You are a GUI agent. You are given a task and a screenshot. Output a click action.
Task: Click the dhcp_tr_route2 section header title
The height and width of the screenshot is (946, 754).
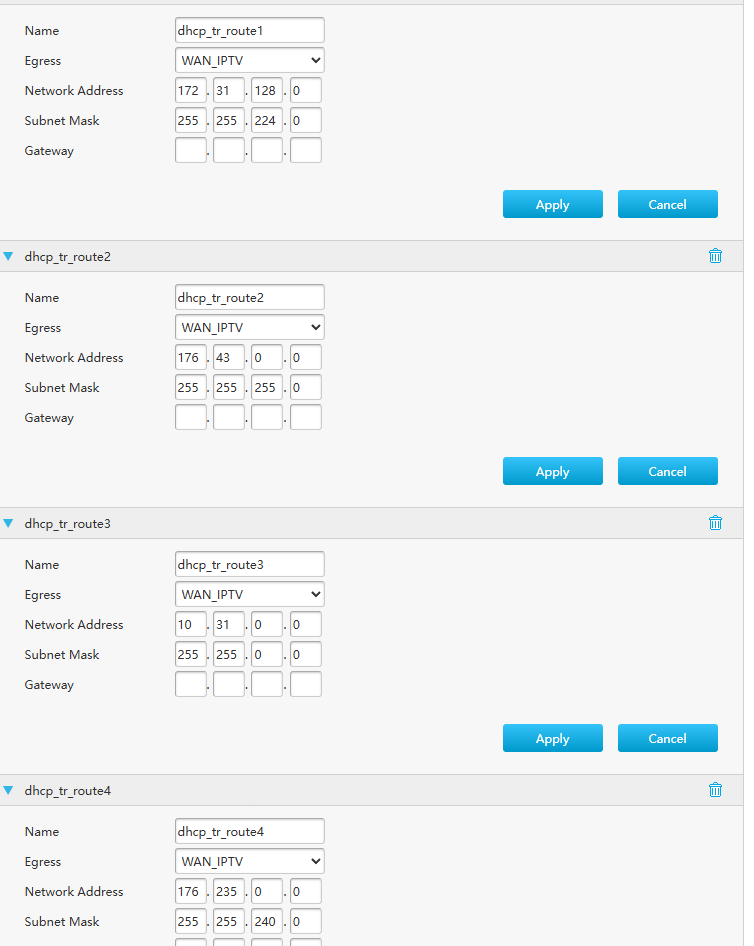point(68,256)
